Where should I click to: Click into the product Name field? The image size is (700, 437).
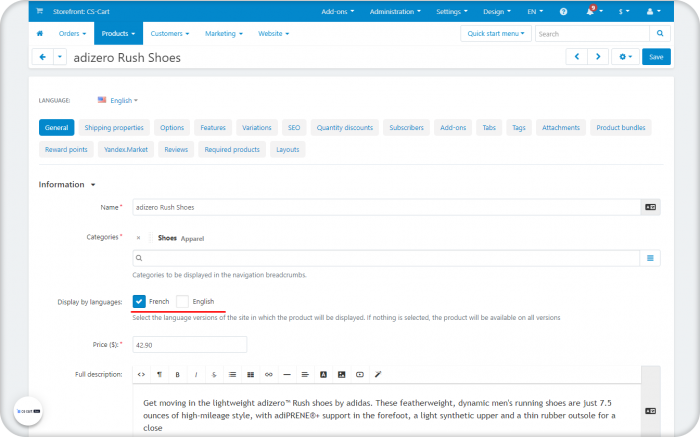click(387, 207)
